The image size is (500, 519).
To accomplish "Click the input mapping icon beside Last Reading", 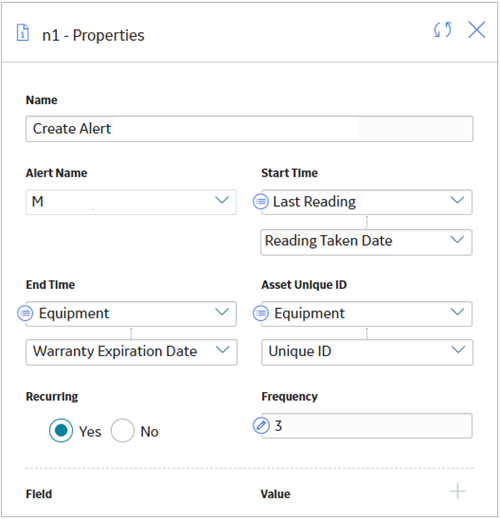I will pyautogui.click(x=261, y=202).
